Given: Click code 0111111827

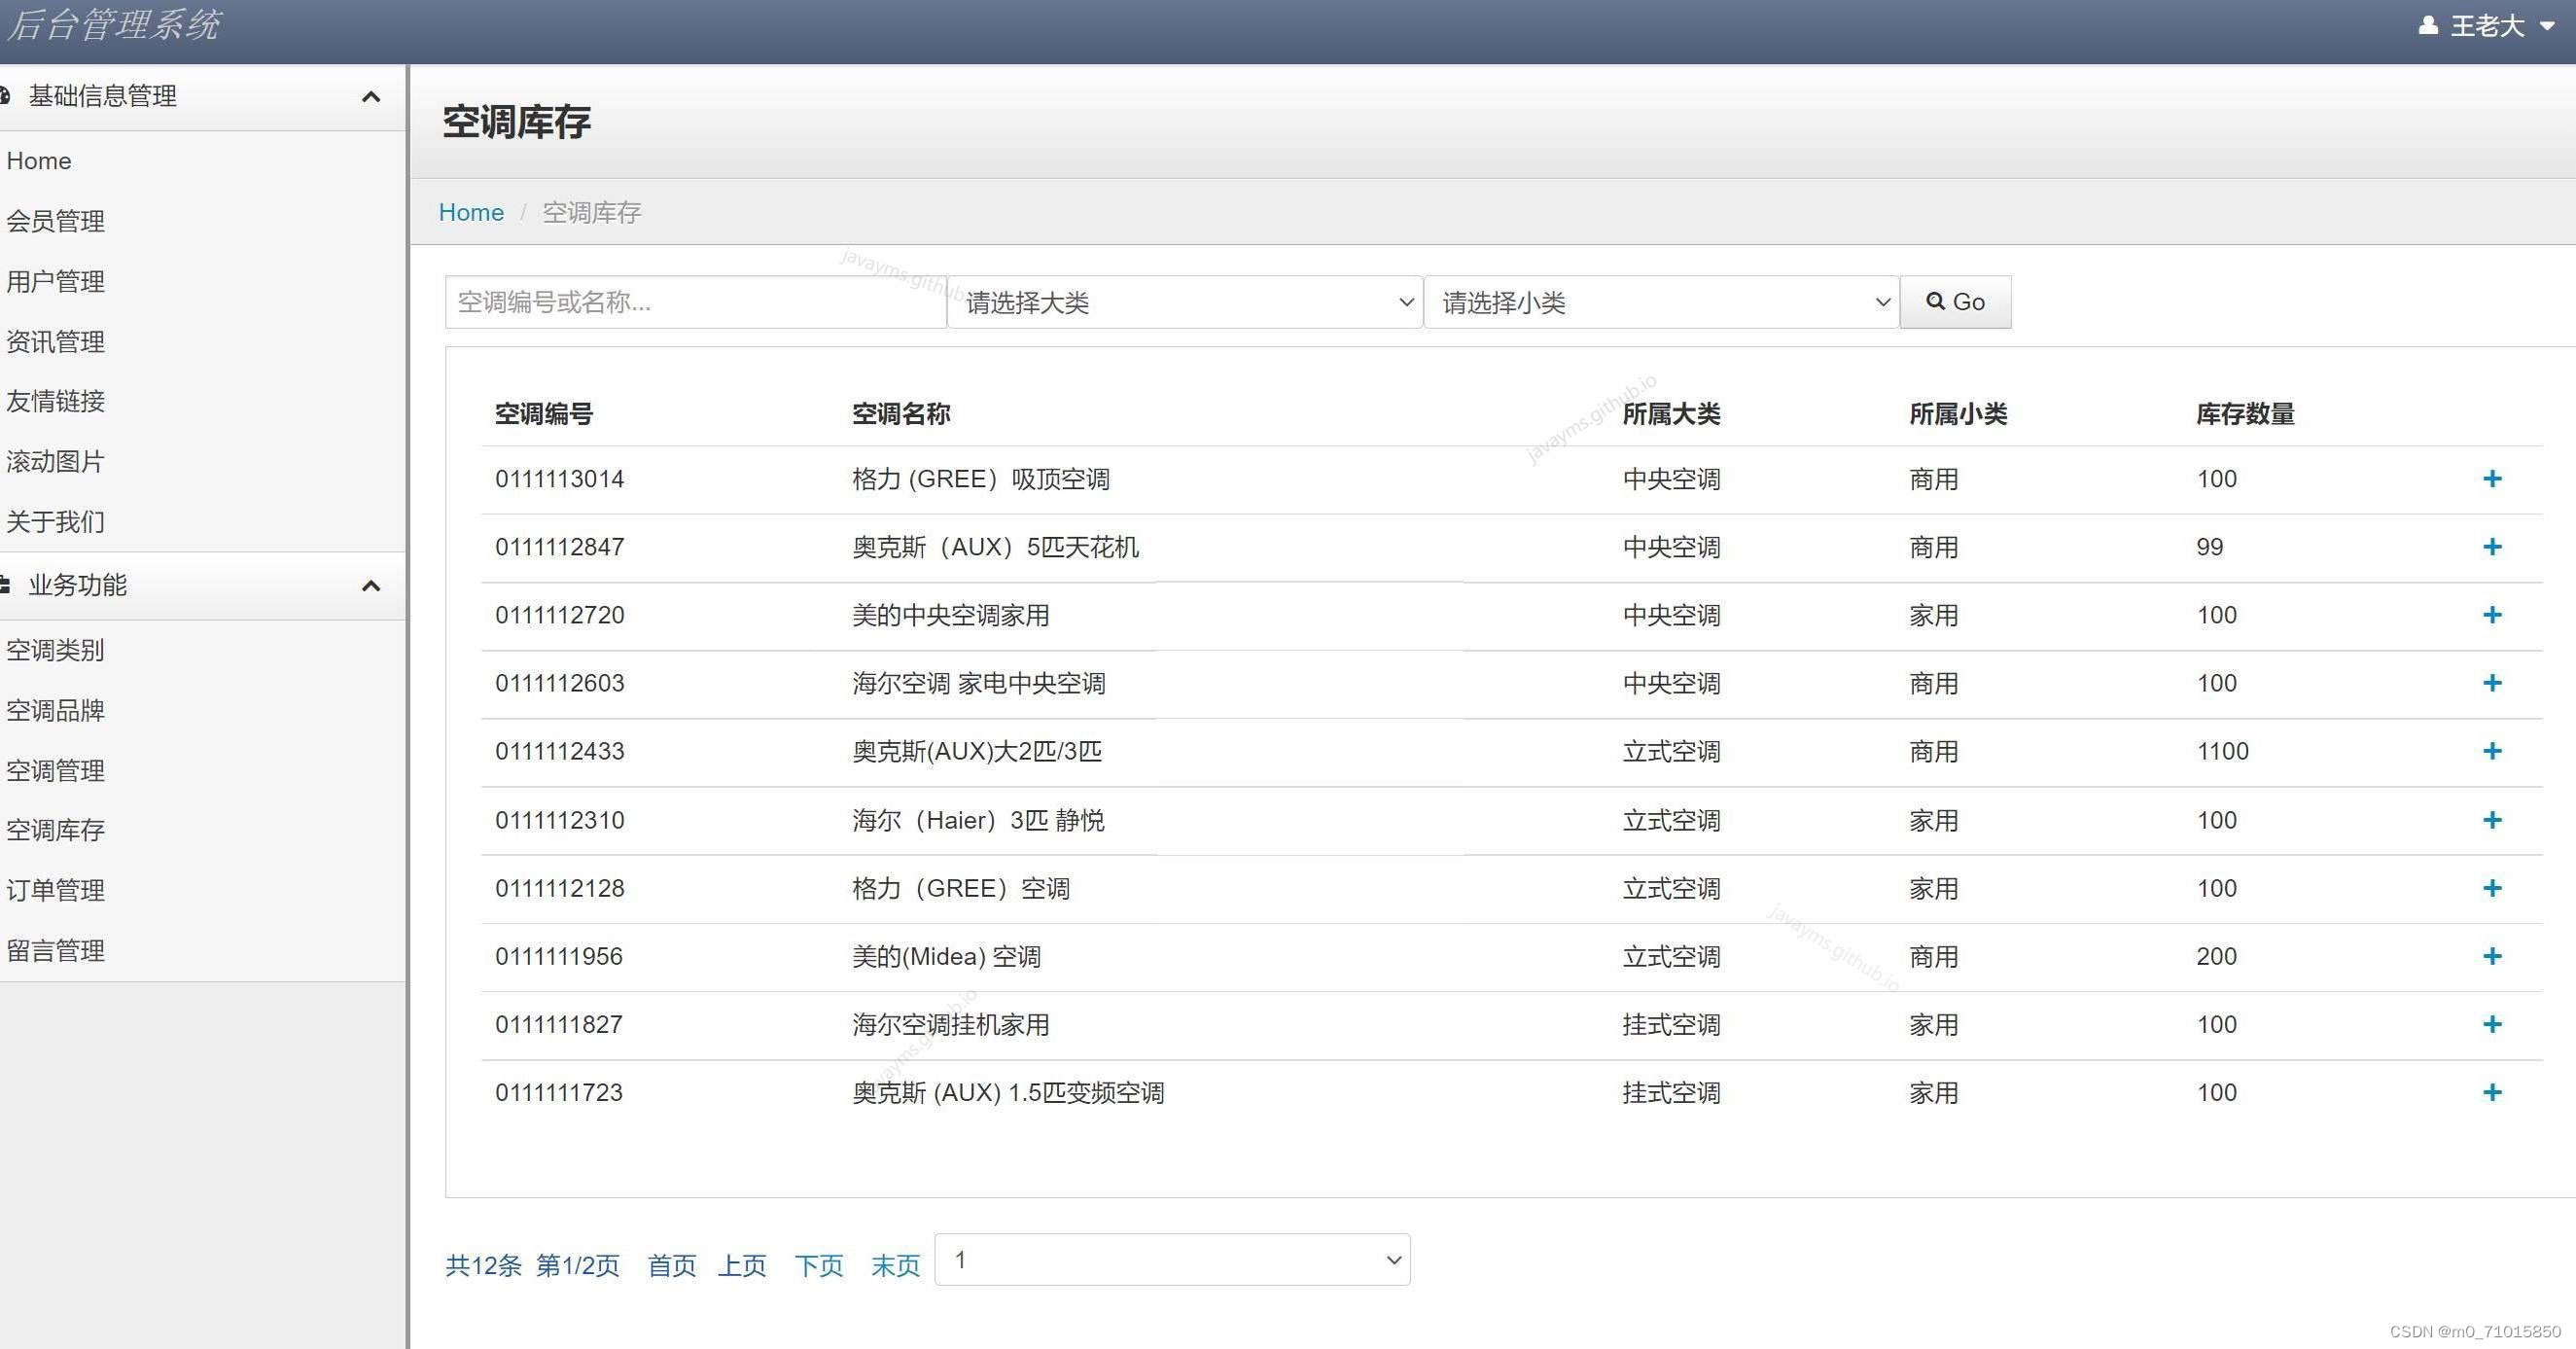Looking at the screenshot, I should pos(559,1024).
